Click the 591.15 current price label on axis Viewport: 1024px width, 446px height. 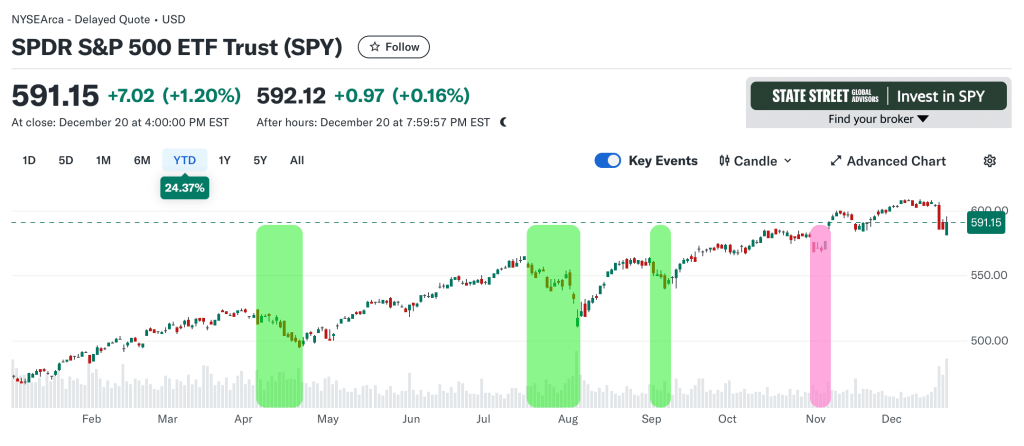click(x=986, y=223)
